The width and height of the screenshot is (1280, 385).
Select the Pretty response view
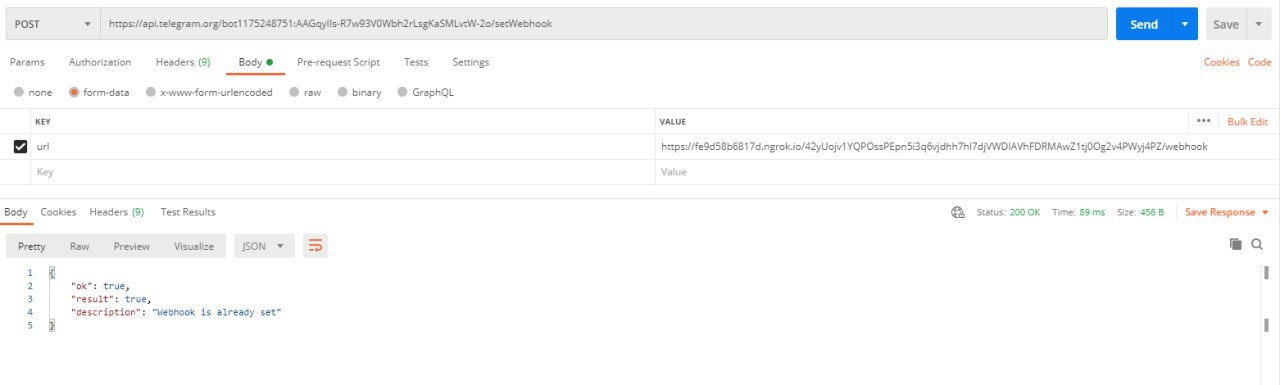point(32,246)
